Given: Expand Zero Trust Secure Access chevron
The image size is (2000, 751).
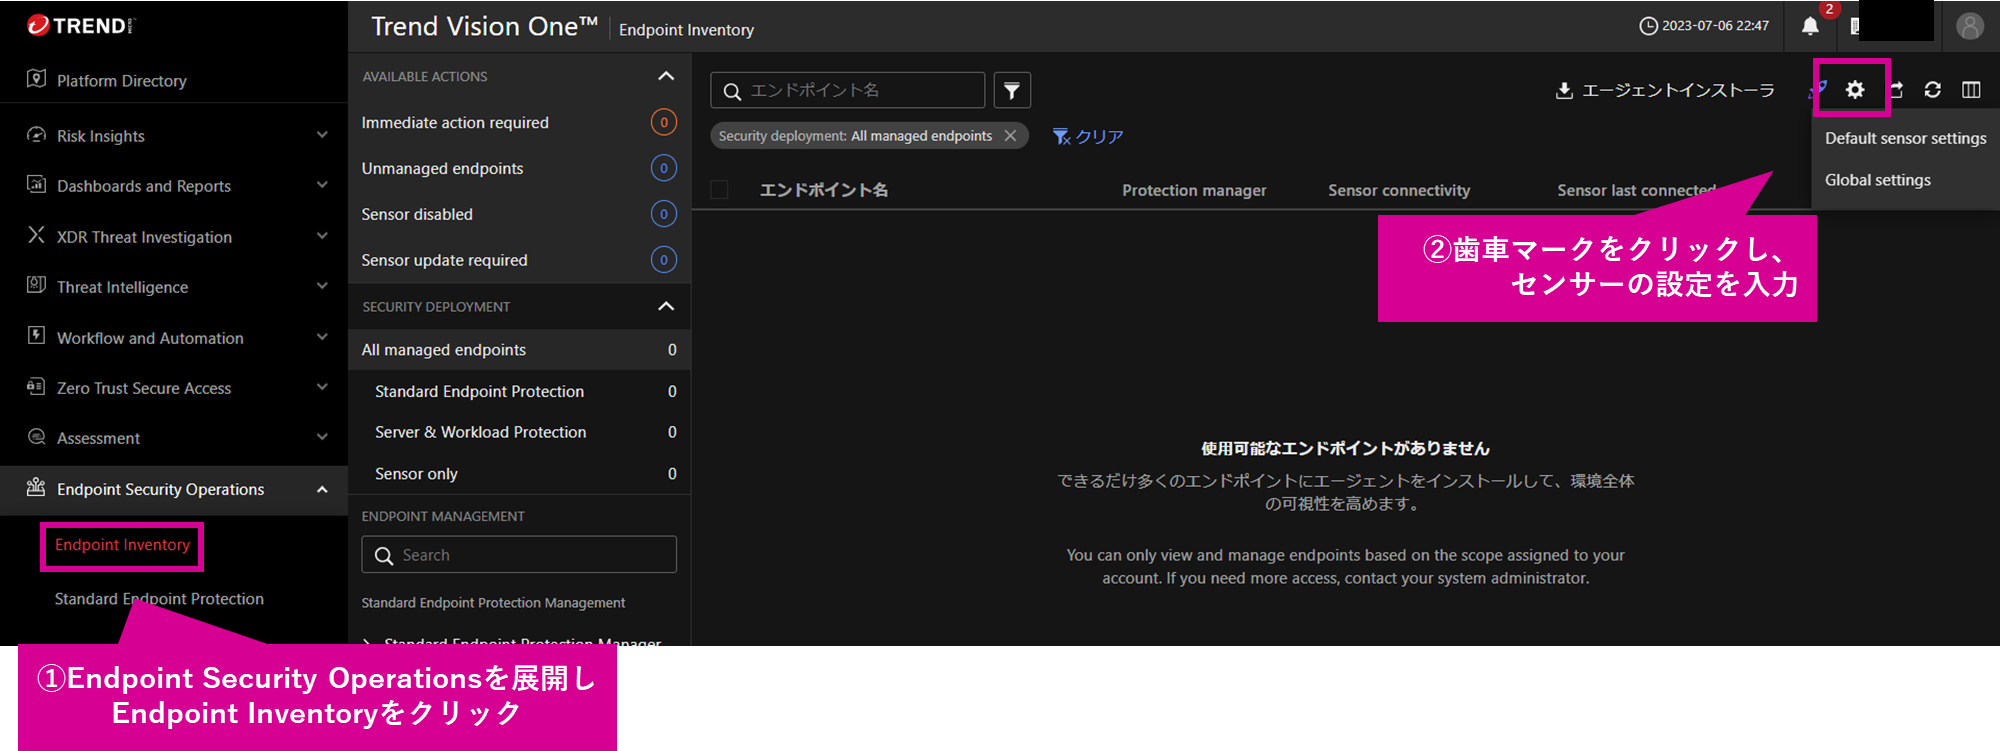Looking at the screenshot, I should pos(322,387).
